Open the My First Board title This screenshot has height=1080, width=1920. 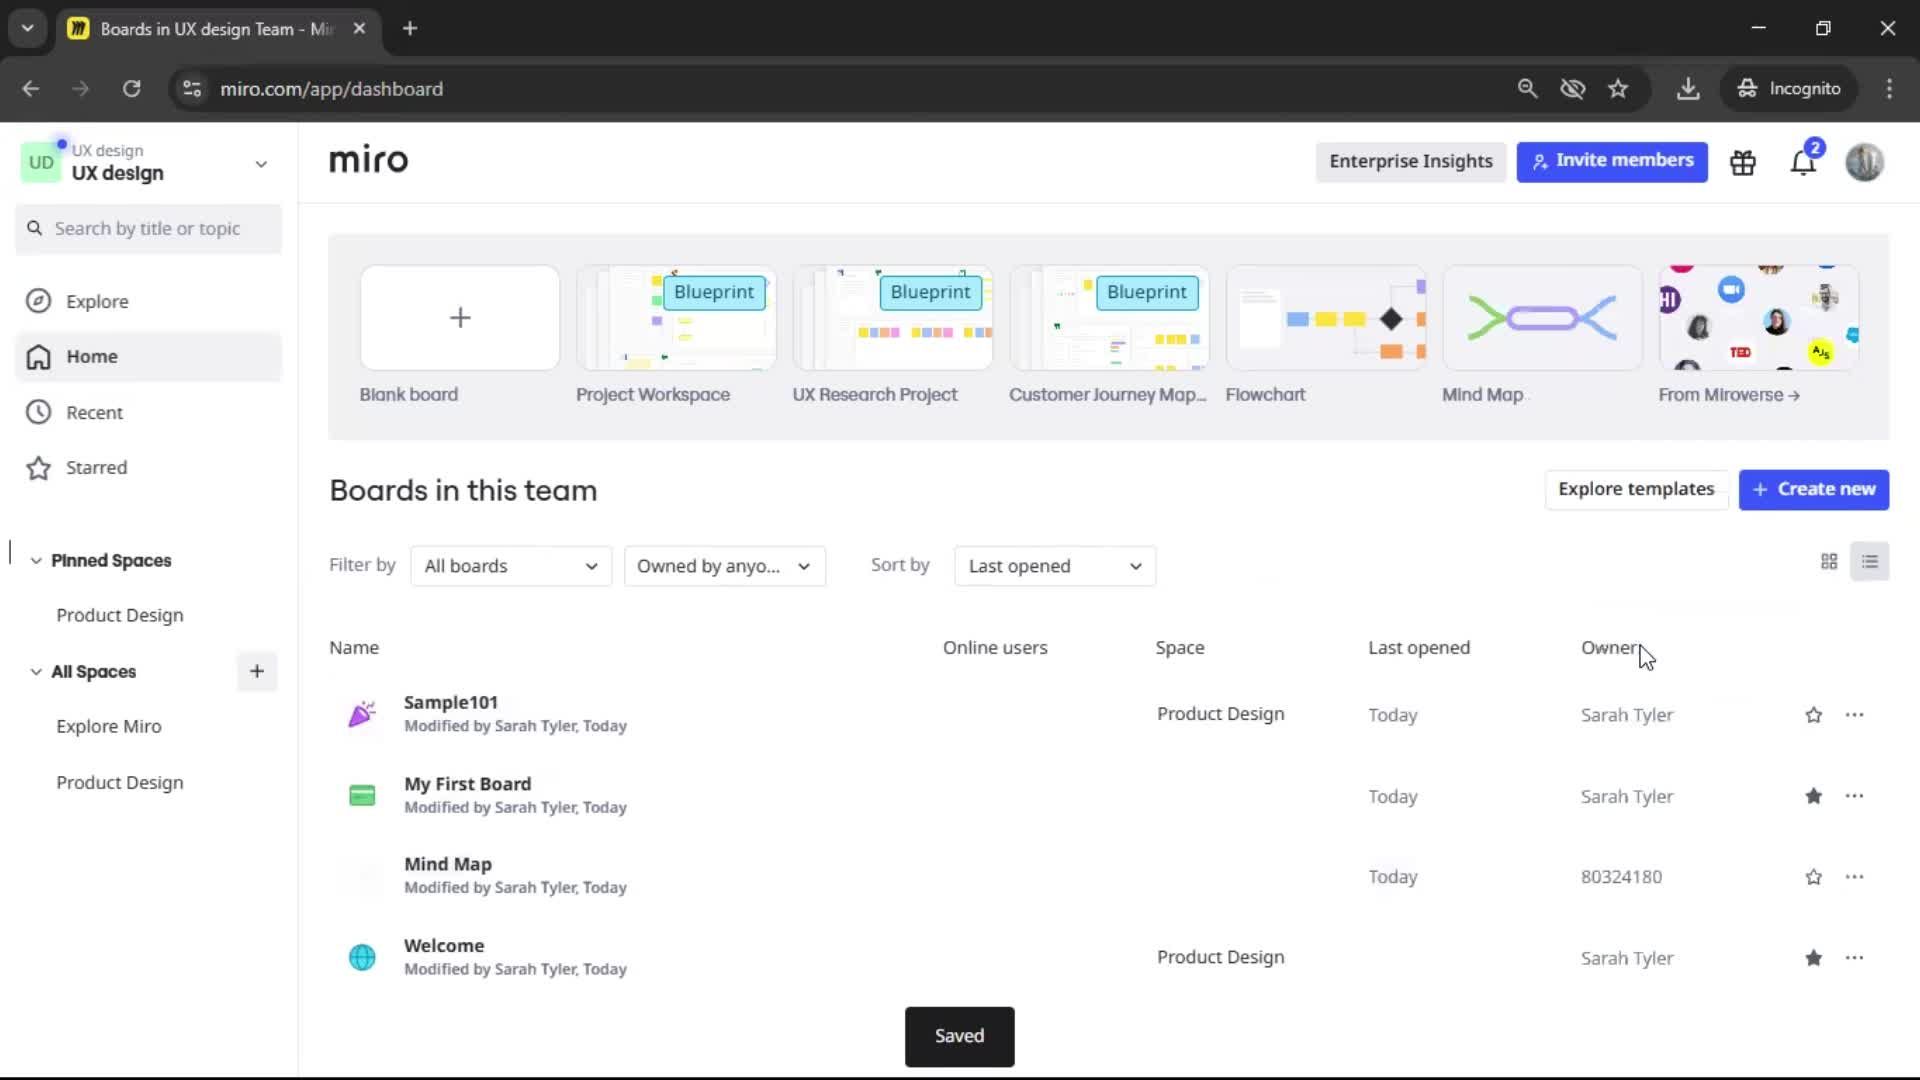467,784
